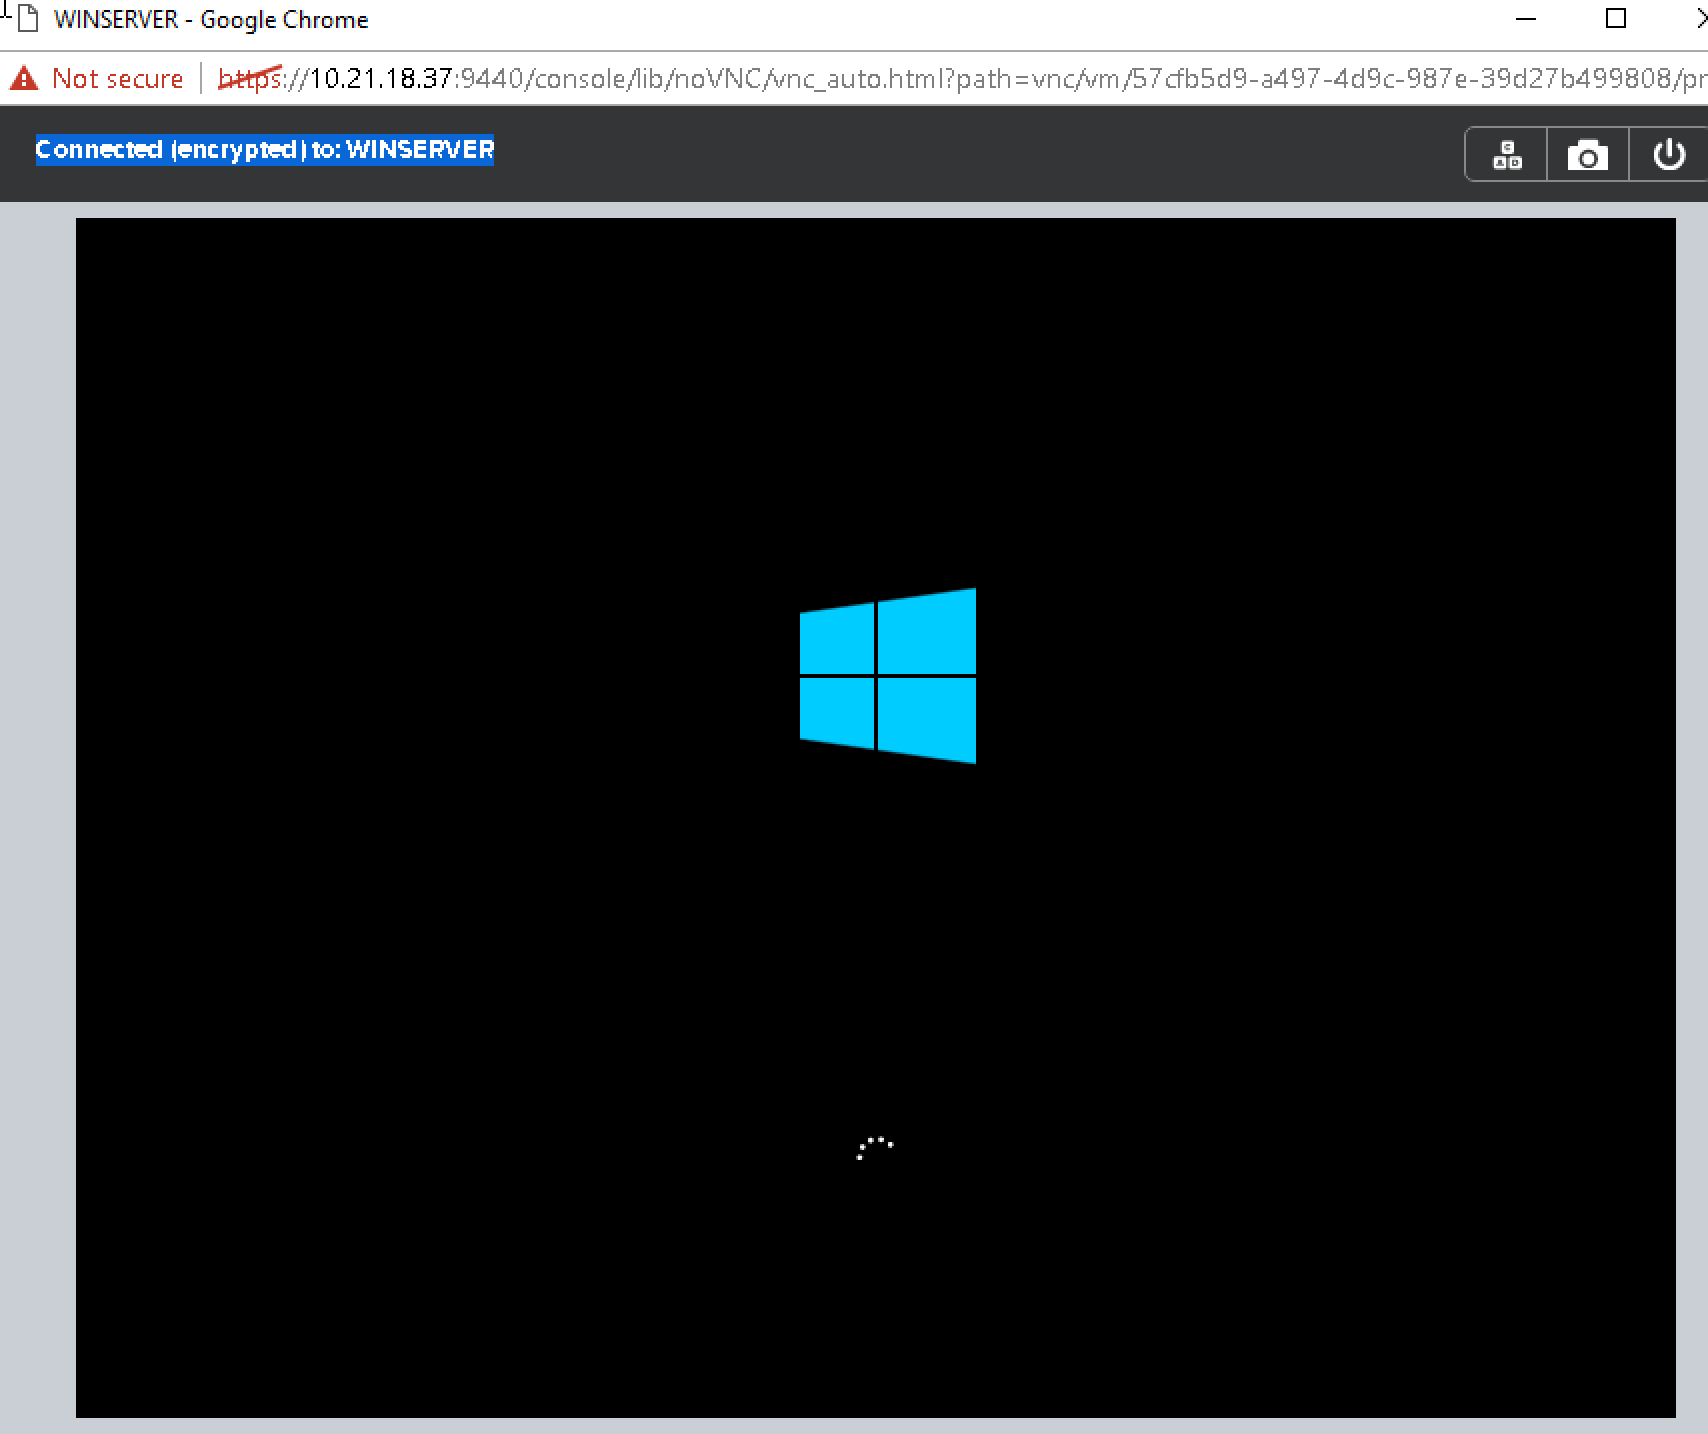Screen dimensions: 1708x1434
Task: Open the power options icon
Action: (1668, 155)
